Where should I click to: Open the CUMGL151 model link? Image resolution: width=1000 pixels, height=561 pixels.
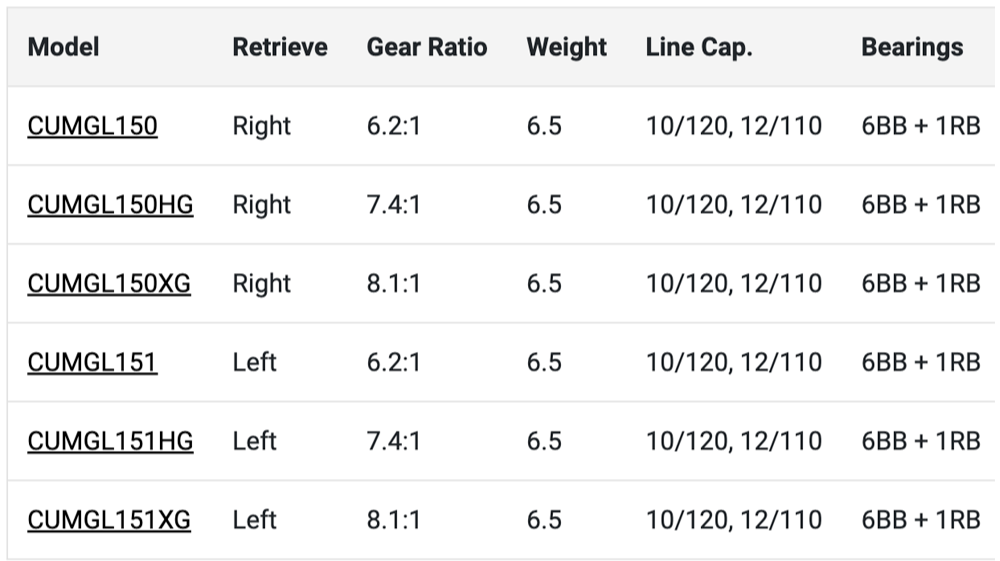coord(92,362)
